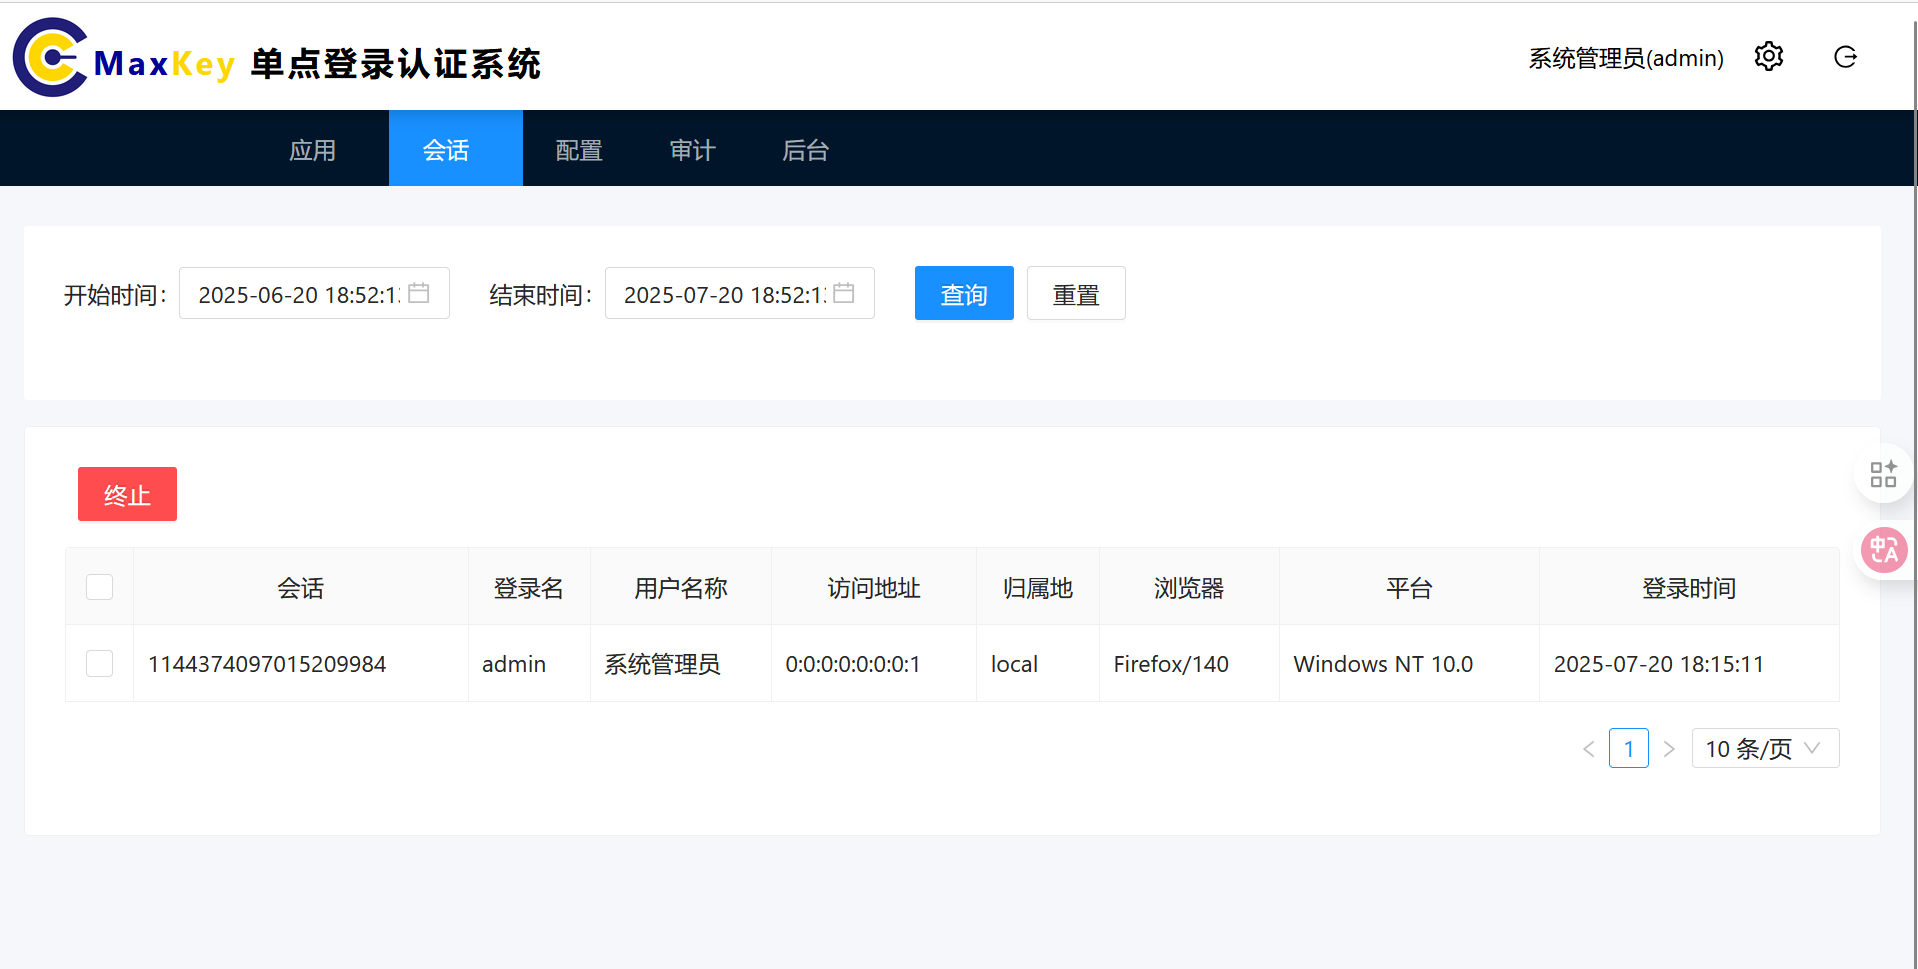Switch to the 配置 tab
This screenshot has height=969, width=1918.
point(578,148)
